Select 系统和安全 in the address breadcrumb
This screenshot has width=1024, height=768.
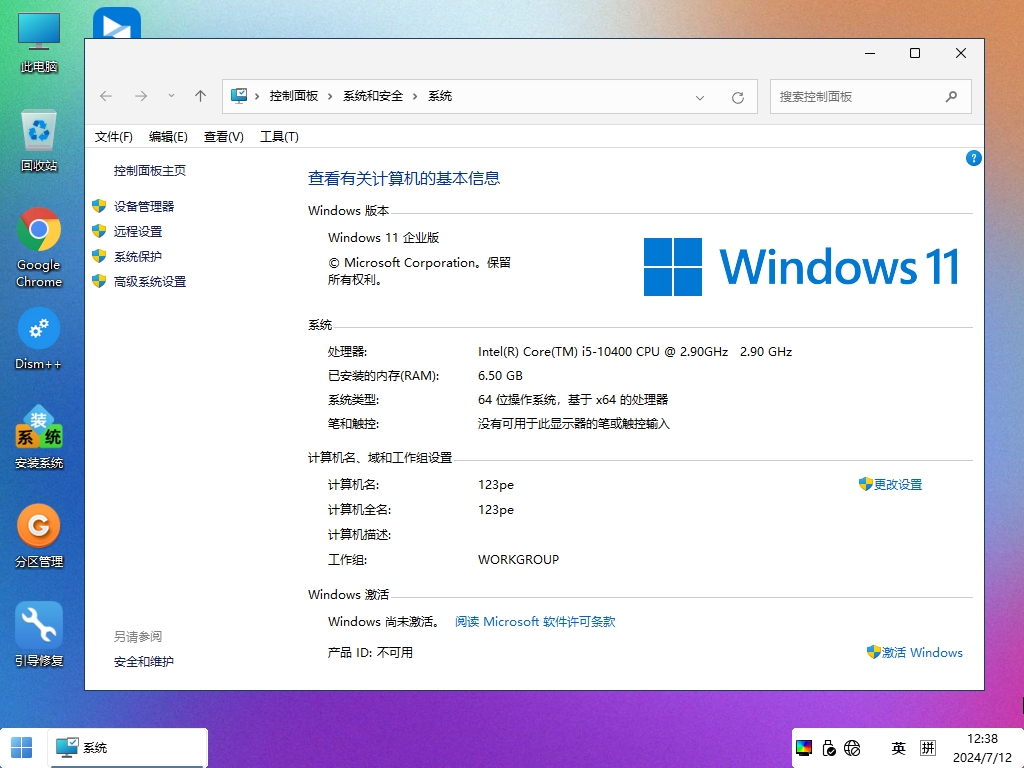click(373, 96)
